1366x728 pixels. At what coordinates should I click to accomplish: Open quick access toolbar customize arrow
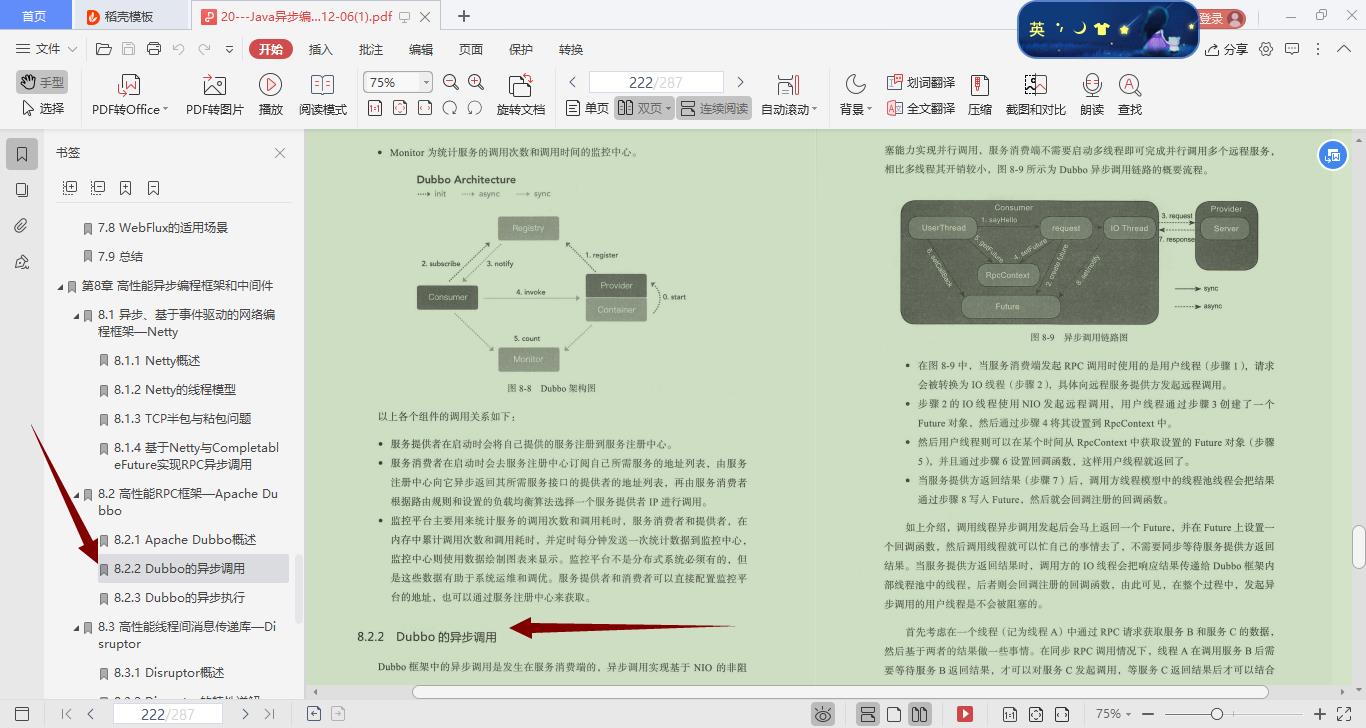pyautogui.click(x=229, y=49)
